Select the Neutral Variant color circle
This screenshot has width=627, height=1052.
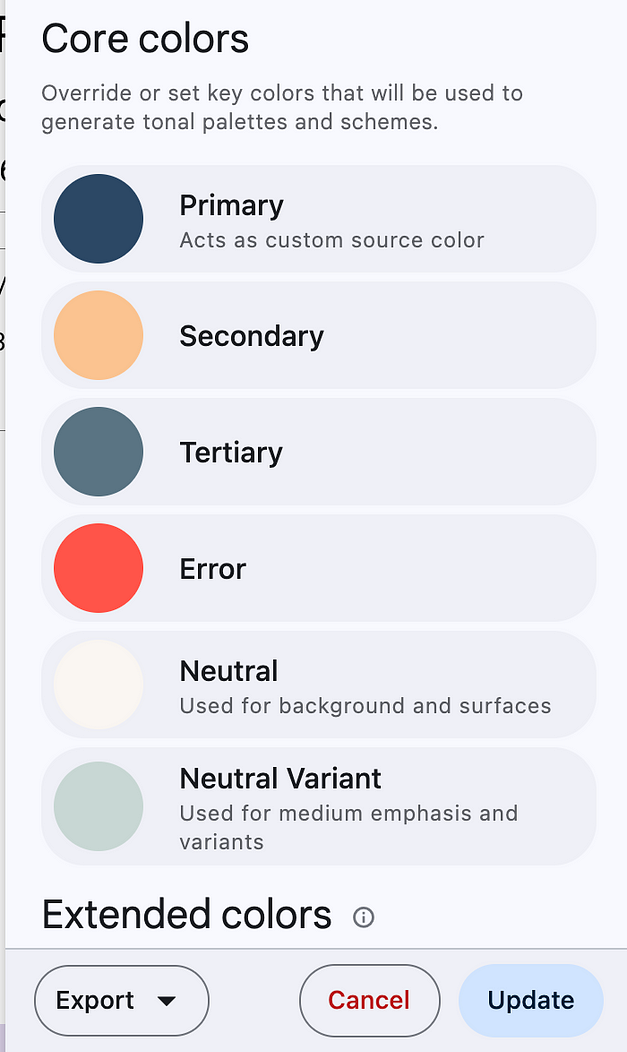(x=98, y=806)
